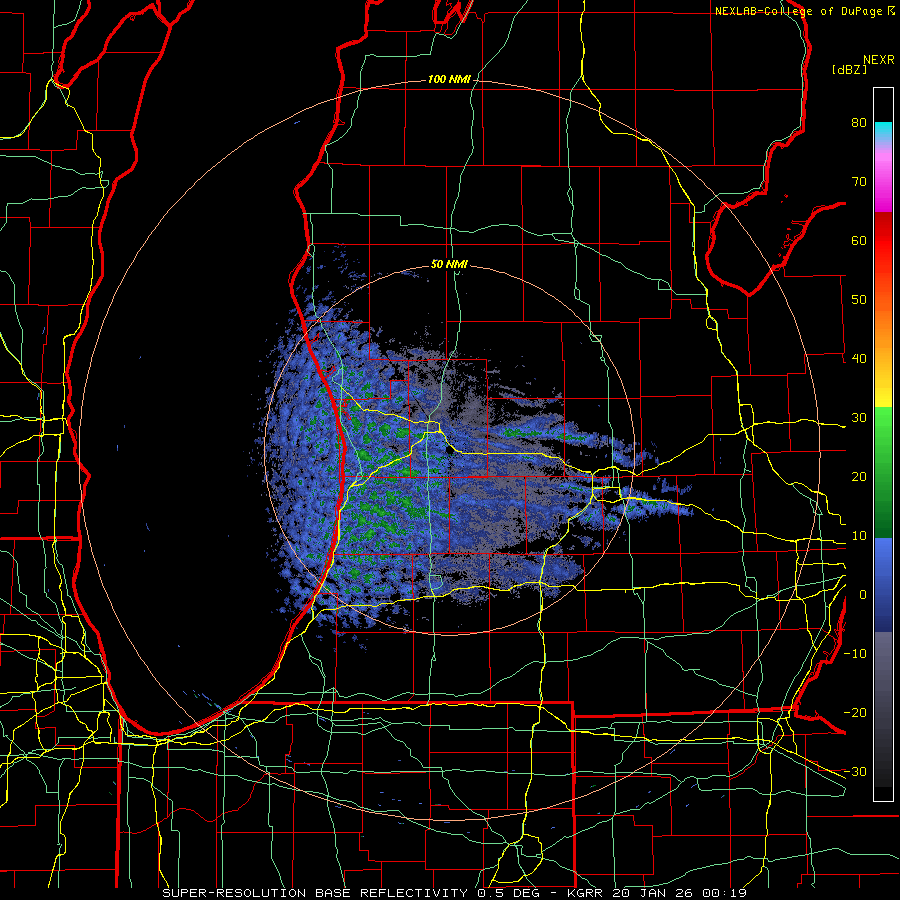Select the 70 value on dBZ scale
Image resolution: width=900 pixels, height=900 pixels.
click(859, 182)
